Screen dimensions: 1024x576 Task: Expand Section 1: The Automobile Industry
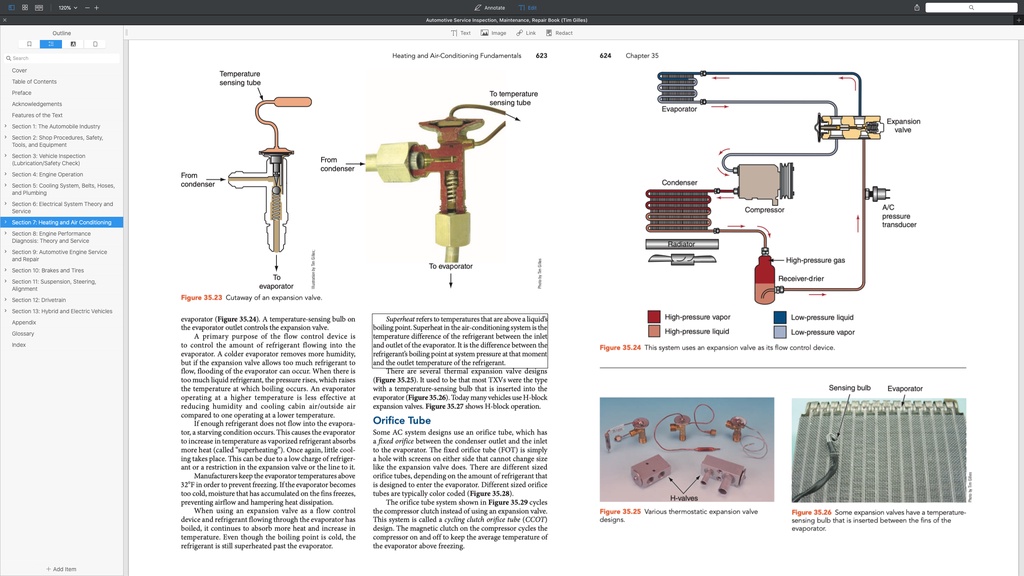click(6, 126)
